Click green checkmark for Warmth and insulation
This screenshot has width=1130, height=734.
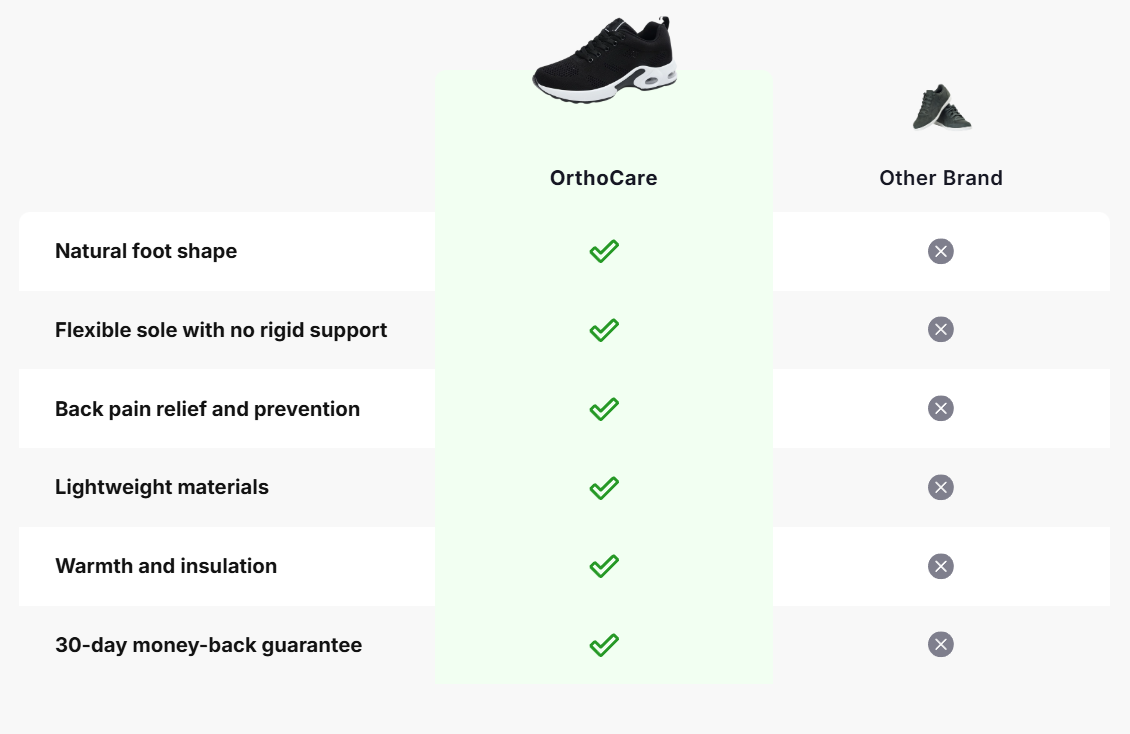(604, 566)
